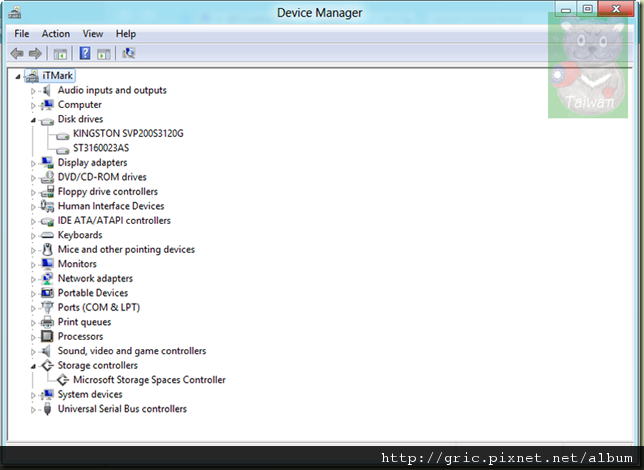Click Show/Hide Console Tree toolbar icon
Image resolution: width=644 pixels, height=470 pixels.
click(61, 53)
